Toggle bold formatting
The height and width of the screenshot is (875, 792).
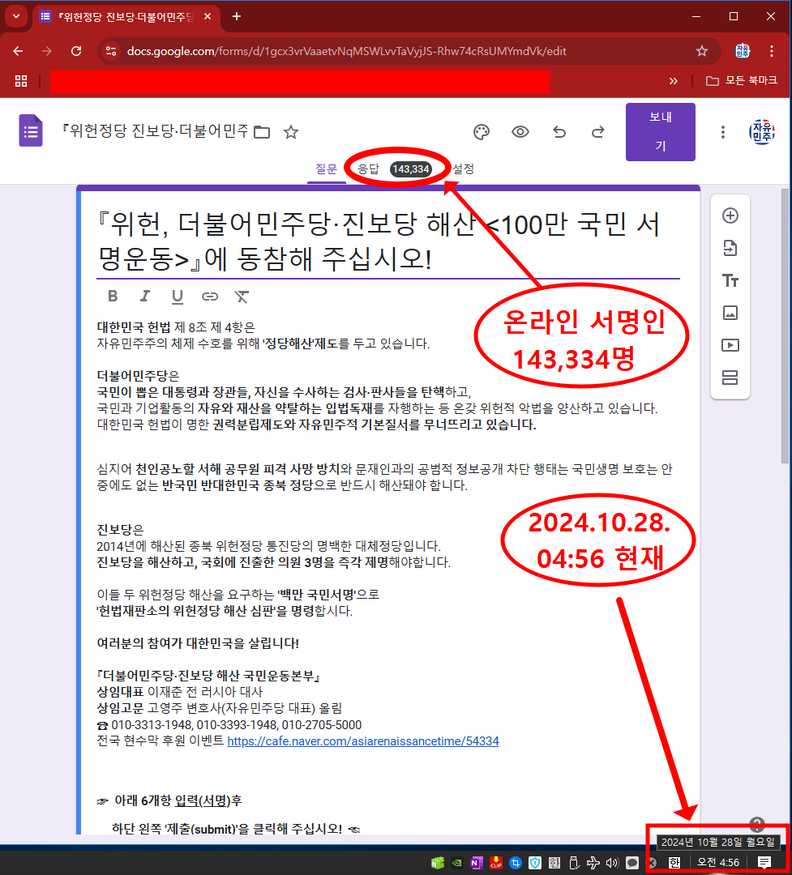click(112, 296)
